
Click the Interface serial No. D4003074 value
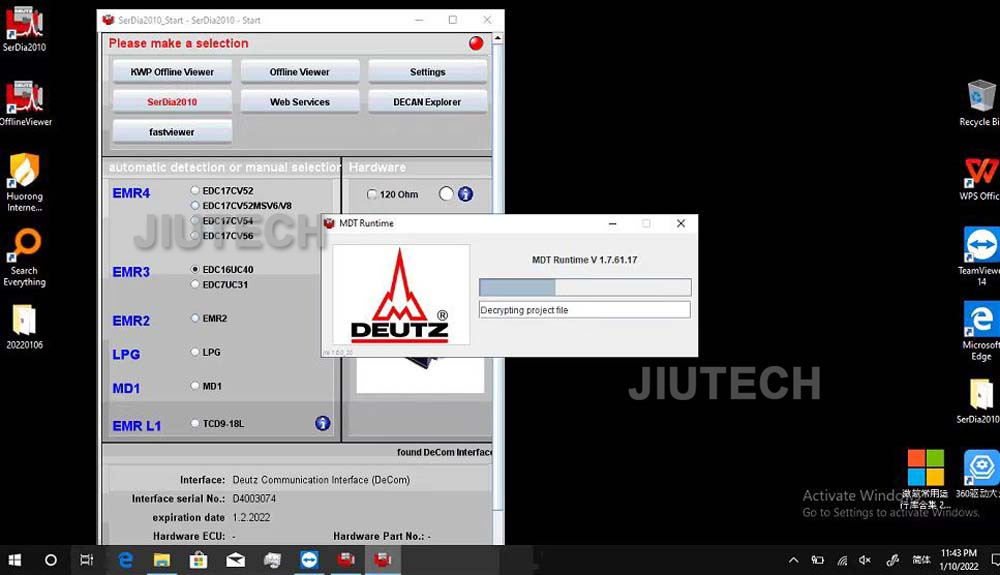[254, 499]
